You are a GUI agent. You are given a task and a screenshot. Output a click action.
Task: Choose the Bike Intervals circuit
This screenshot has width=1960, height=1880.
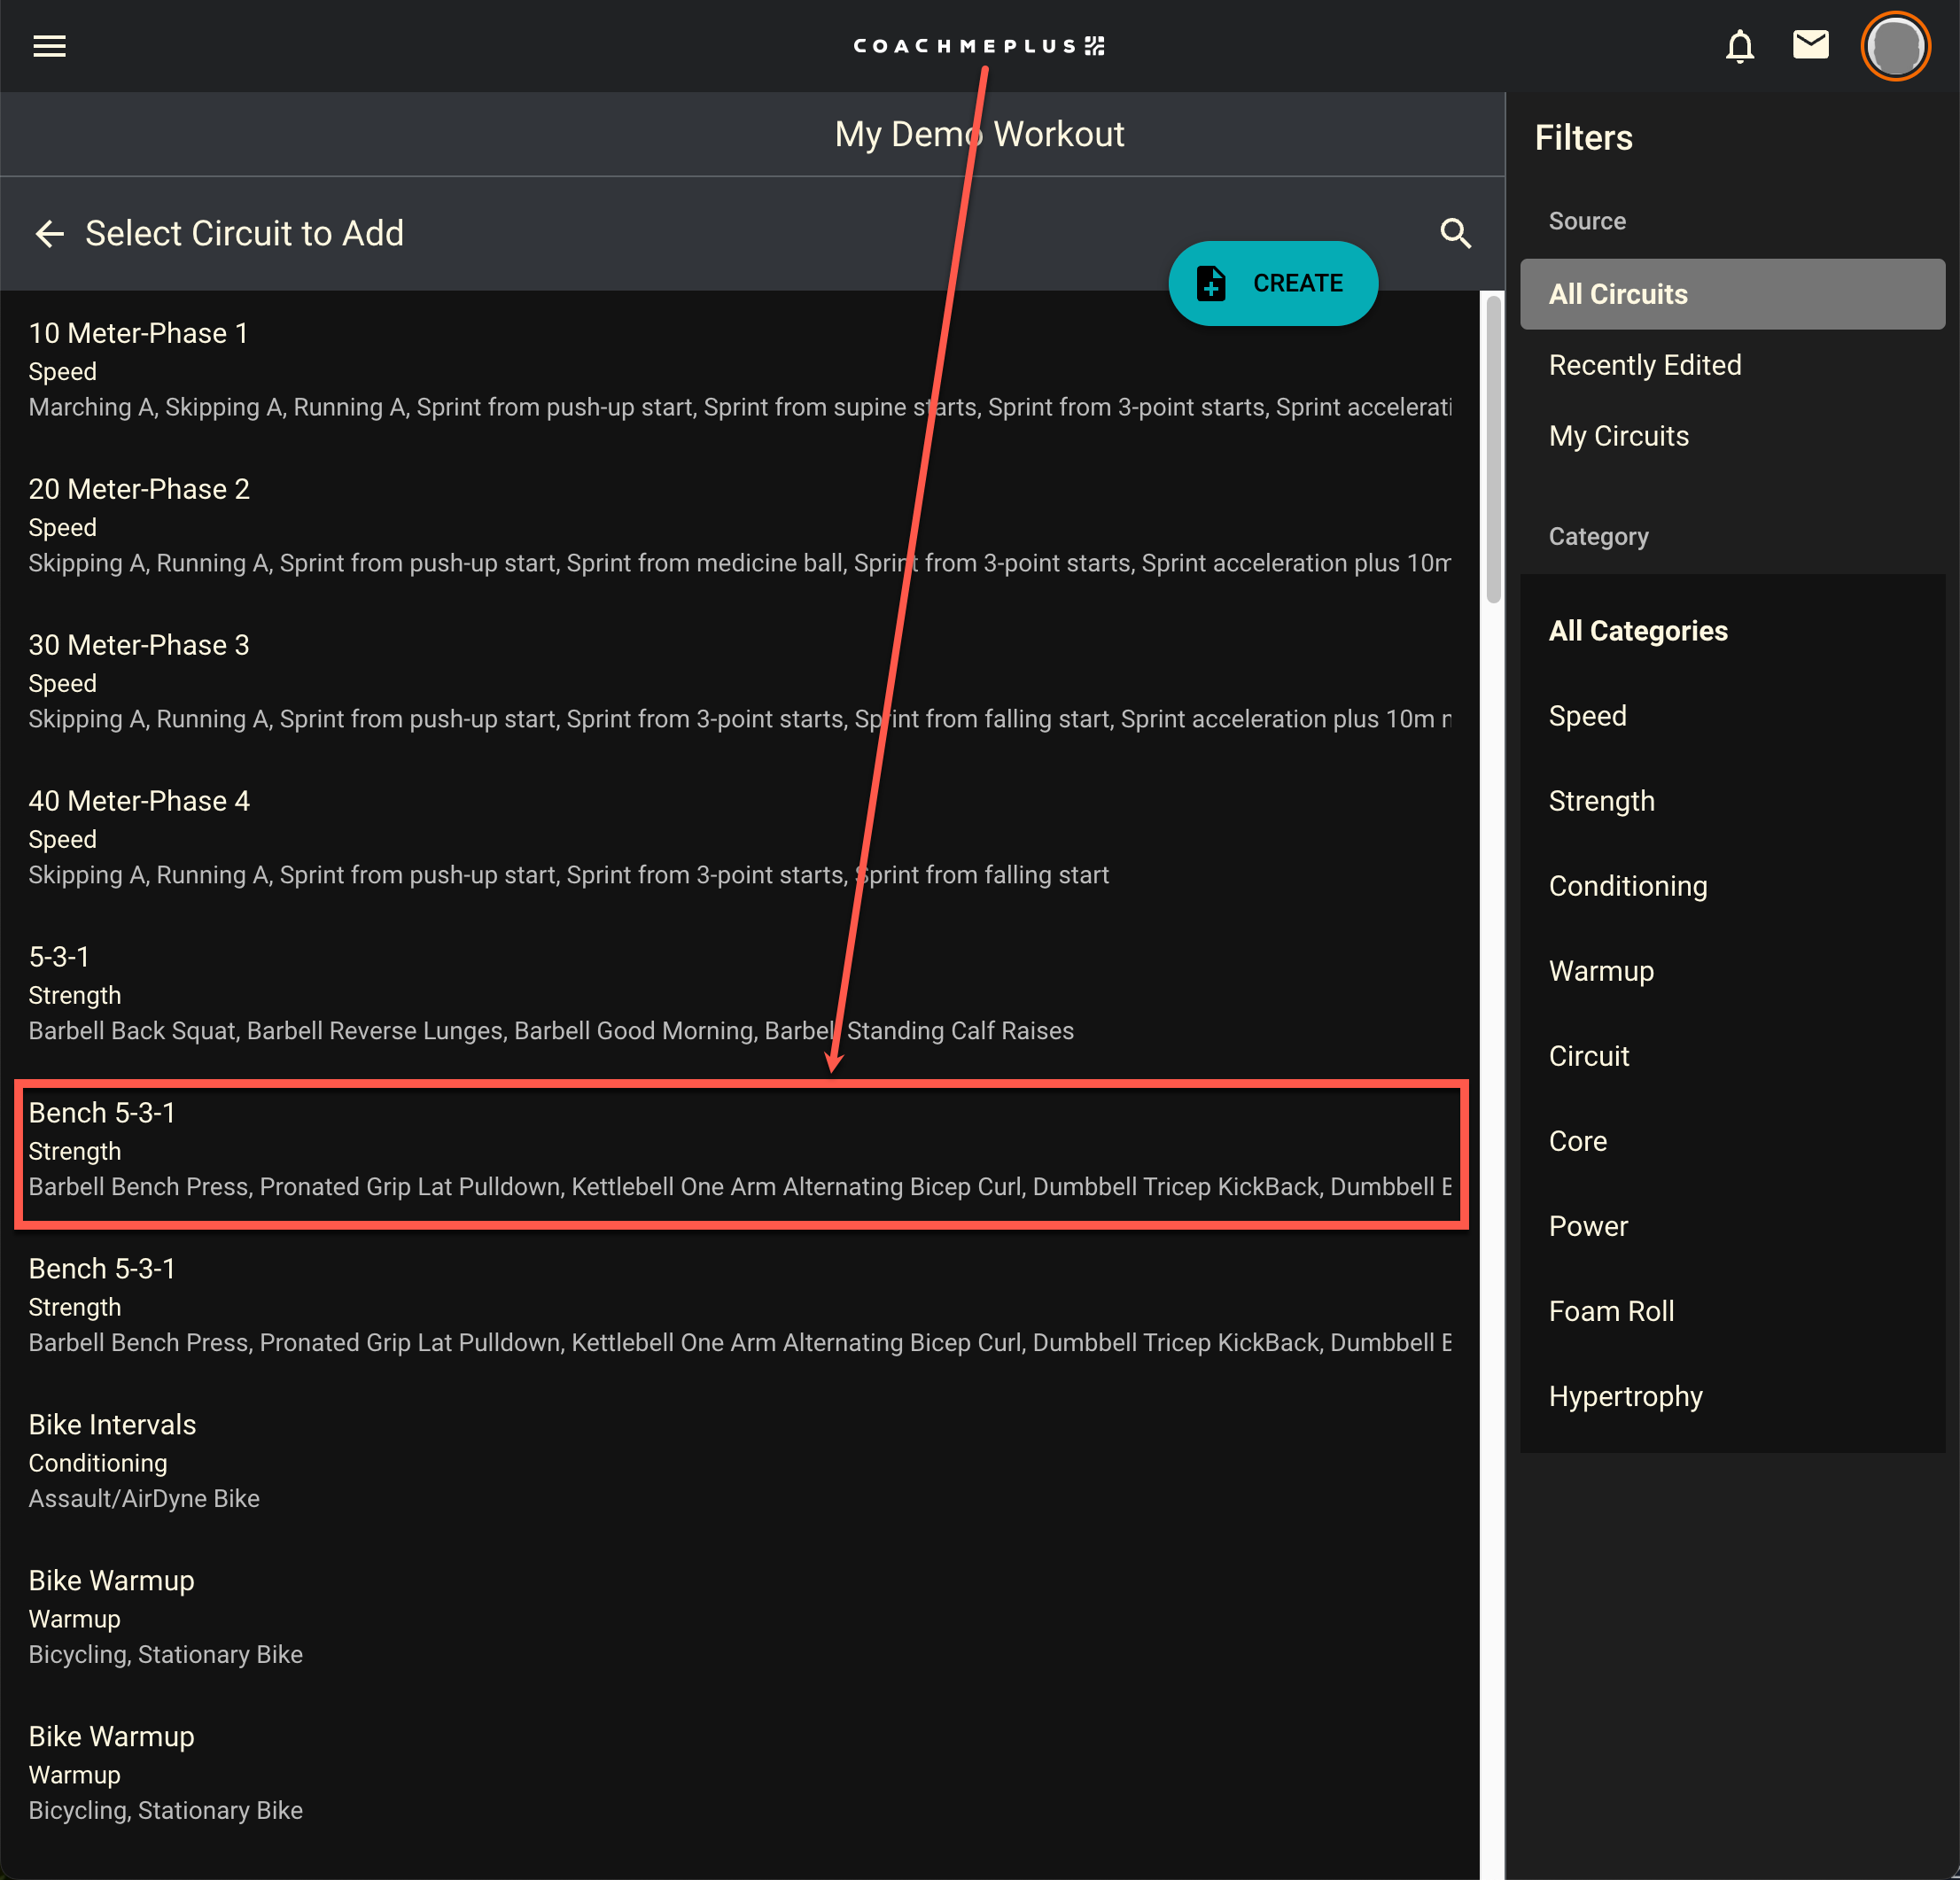740,1460
